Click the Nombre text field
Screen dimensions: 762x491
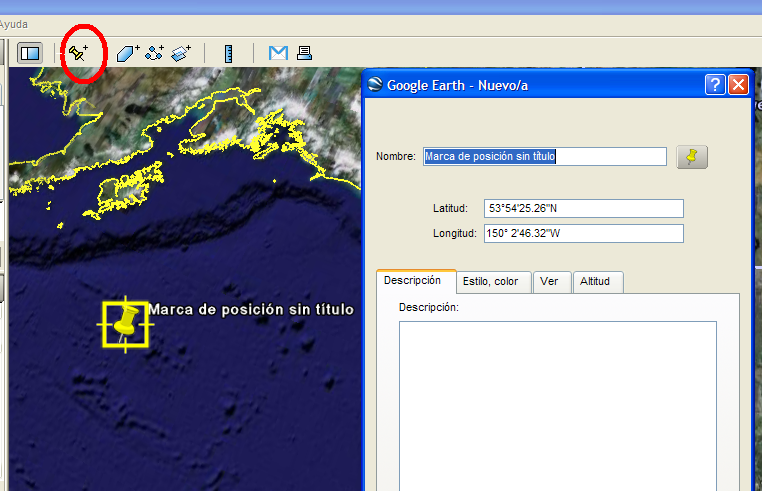tap(545, 157)
